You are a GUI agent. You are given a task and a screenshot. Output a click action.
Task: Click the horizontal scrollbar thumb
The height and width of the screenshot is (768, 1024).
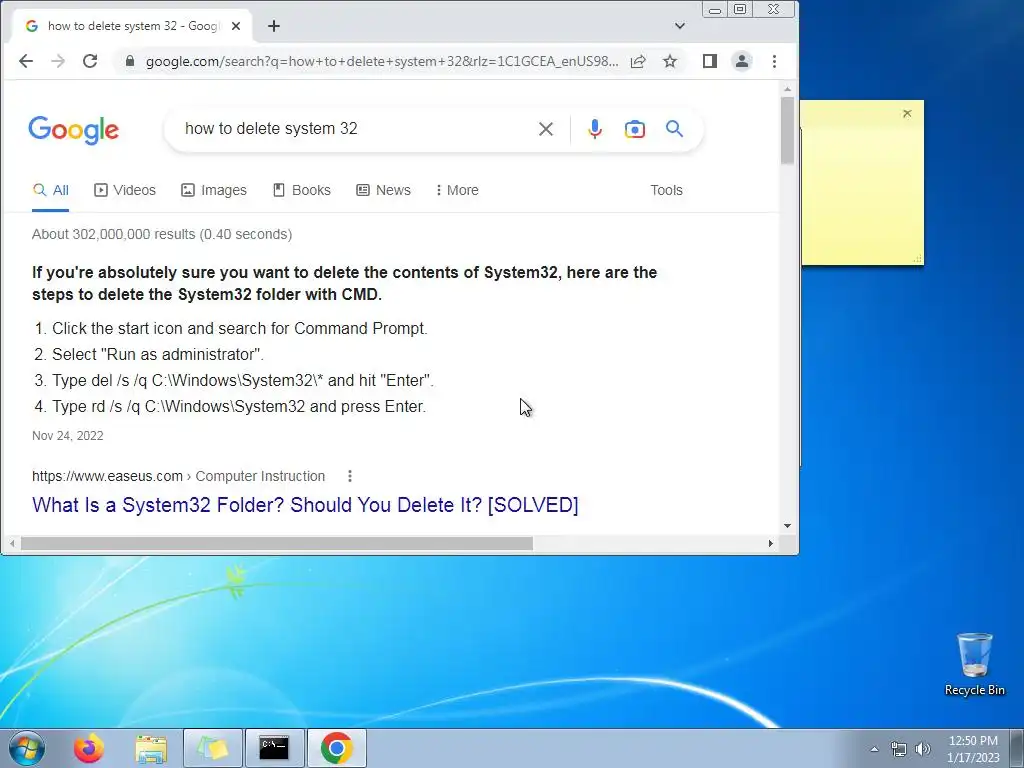pos(277,543)
